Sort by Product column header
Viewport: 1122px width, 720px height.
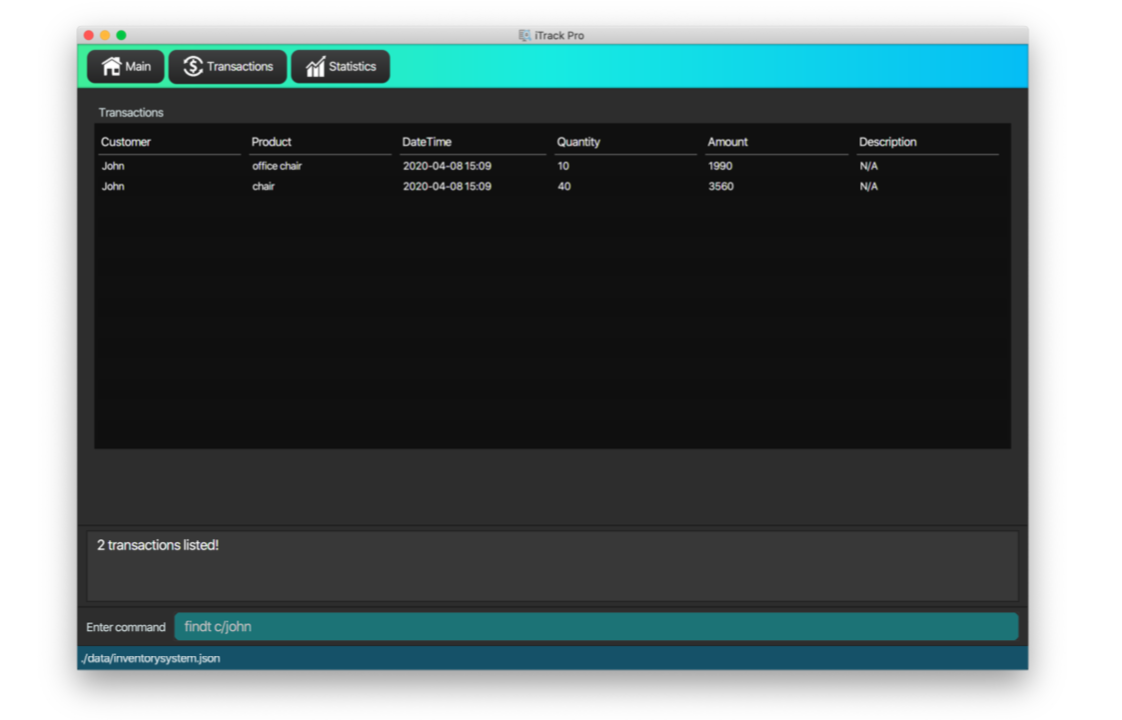click(271, 142)
